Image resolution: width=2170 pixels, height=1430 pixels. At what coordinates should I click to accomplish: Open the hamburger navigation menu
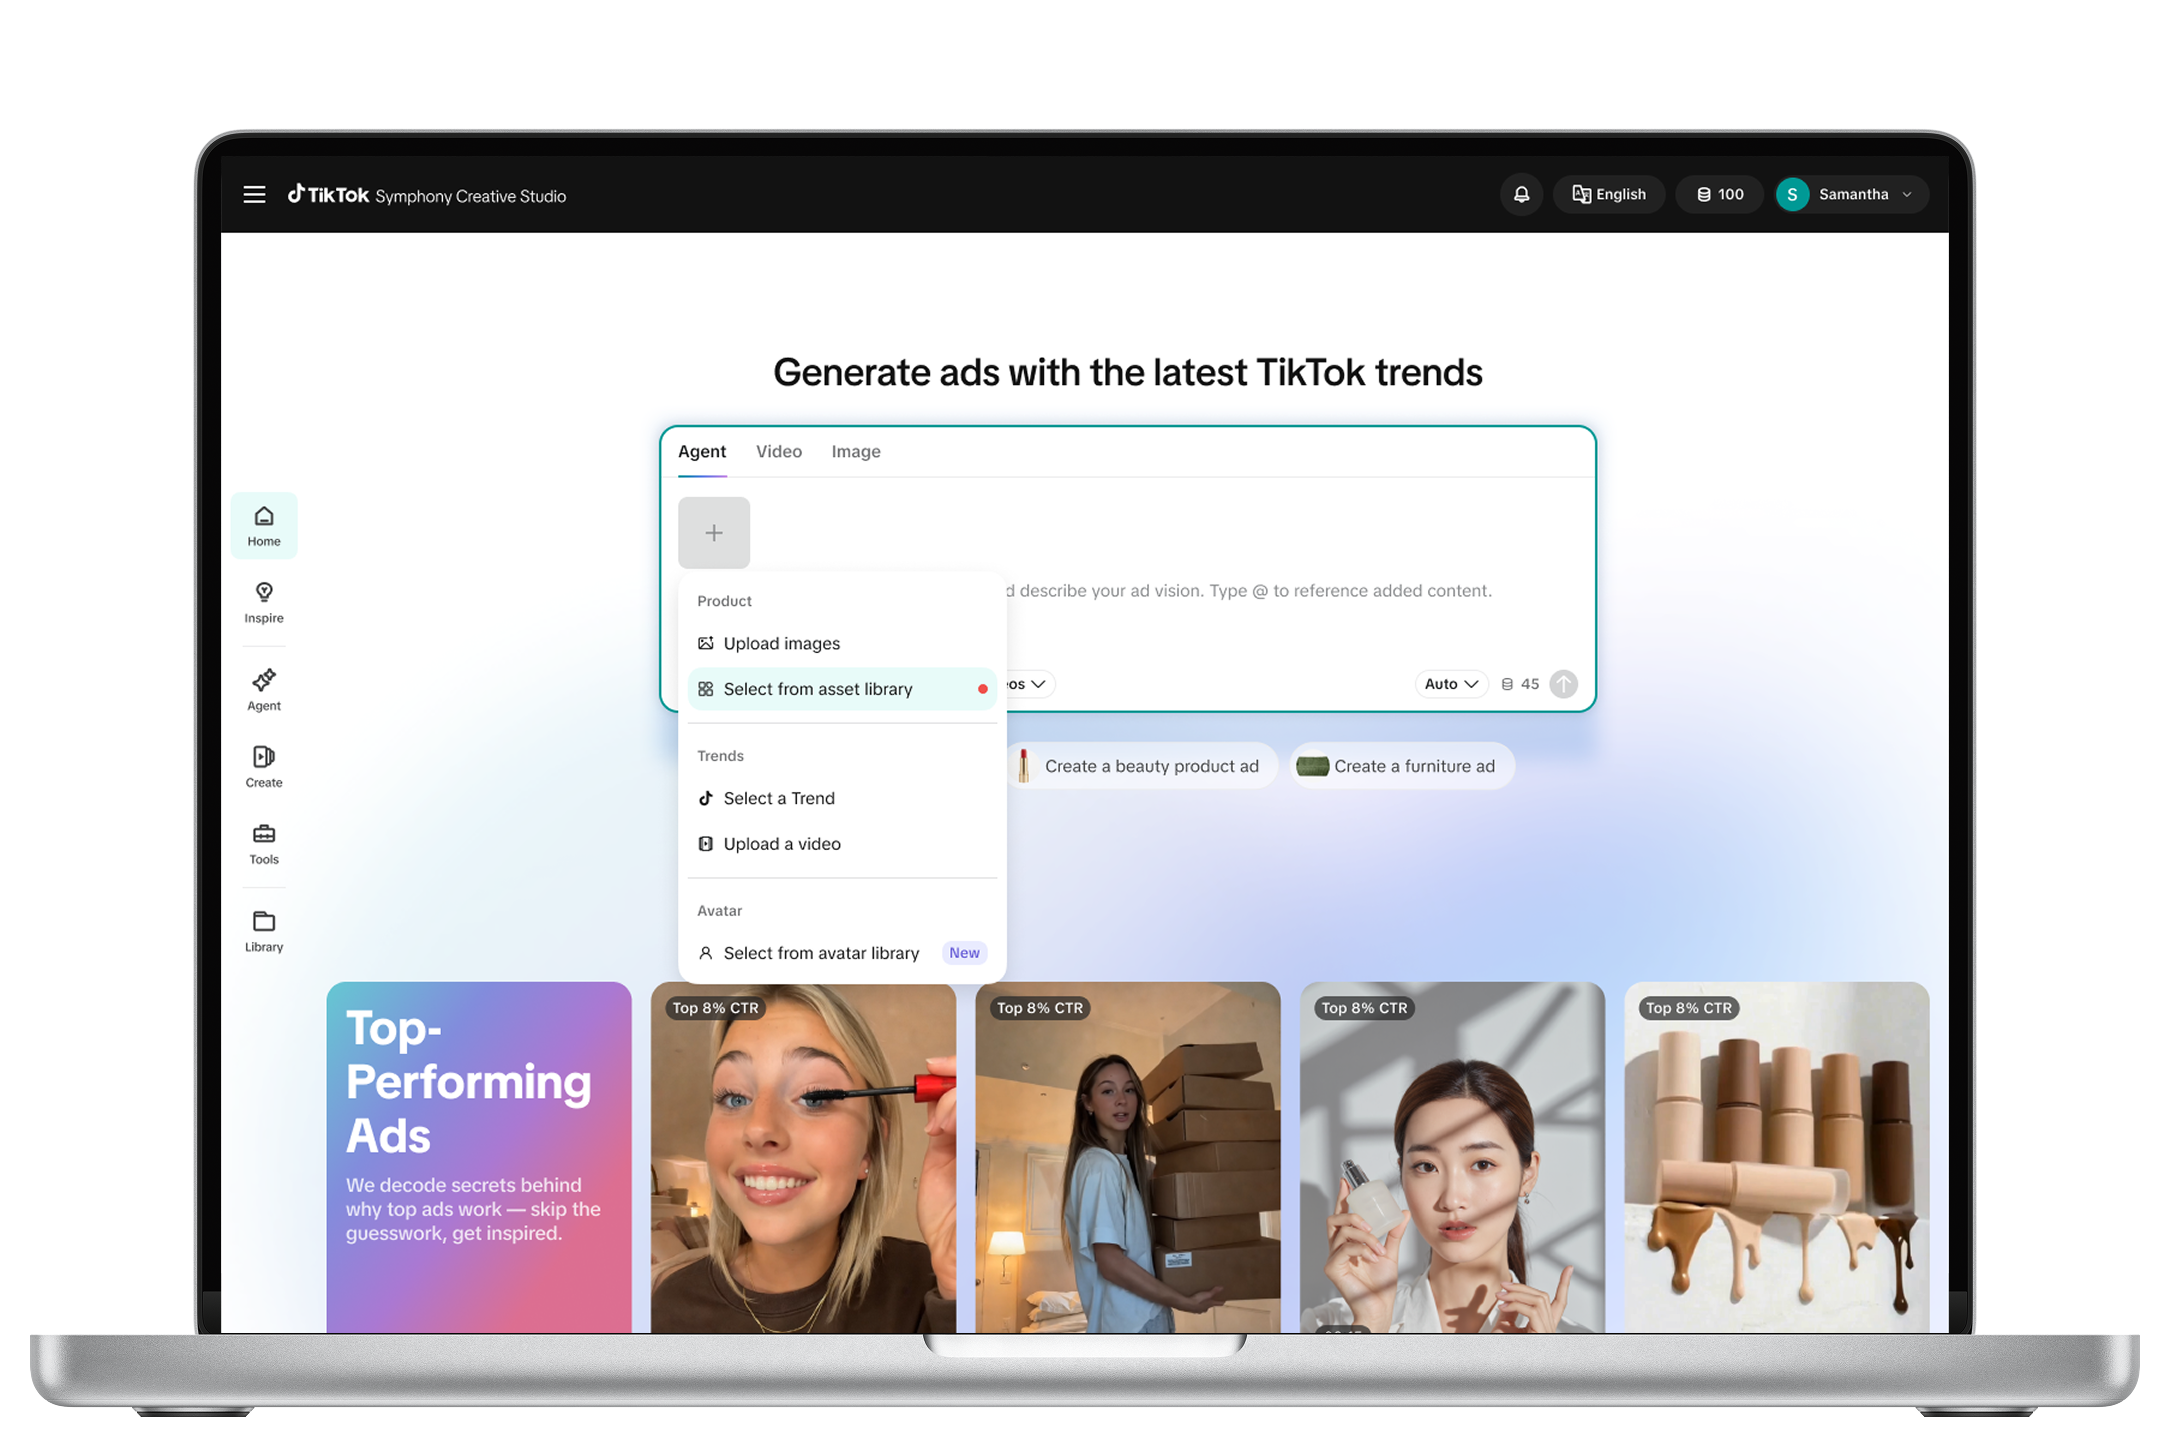coord(254,194)
